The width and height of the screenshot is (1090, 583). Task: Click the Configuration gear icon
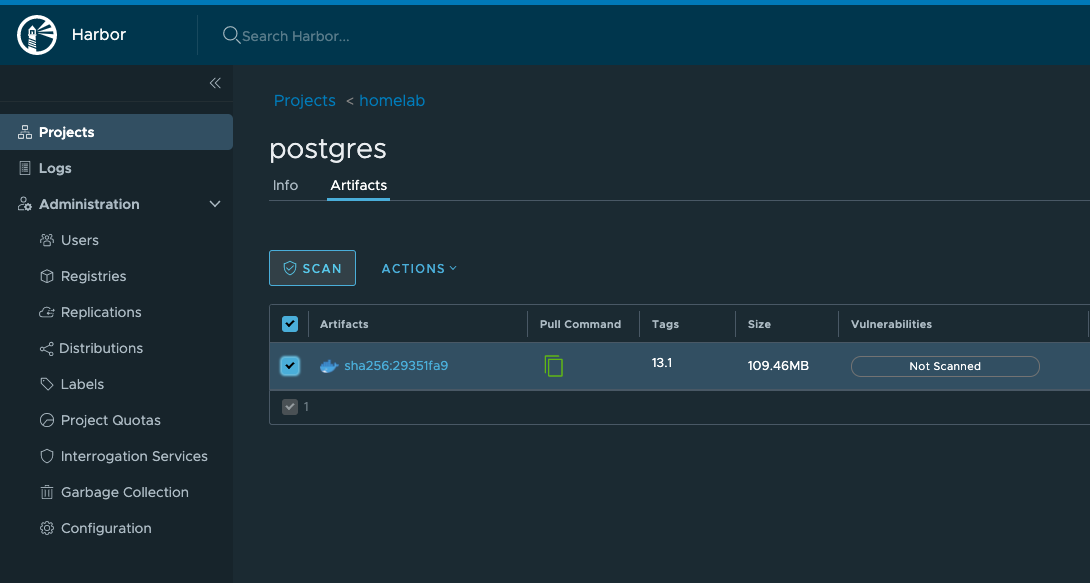47,529
